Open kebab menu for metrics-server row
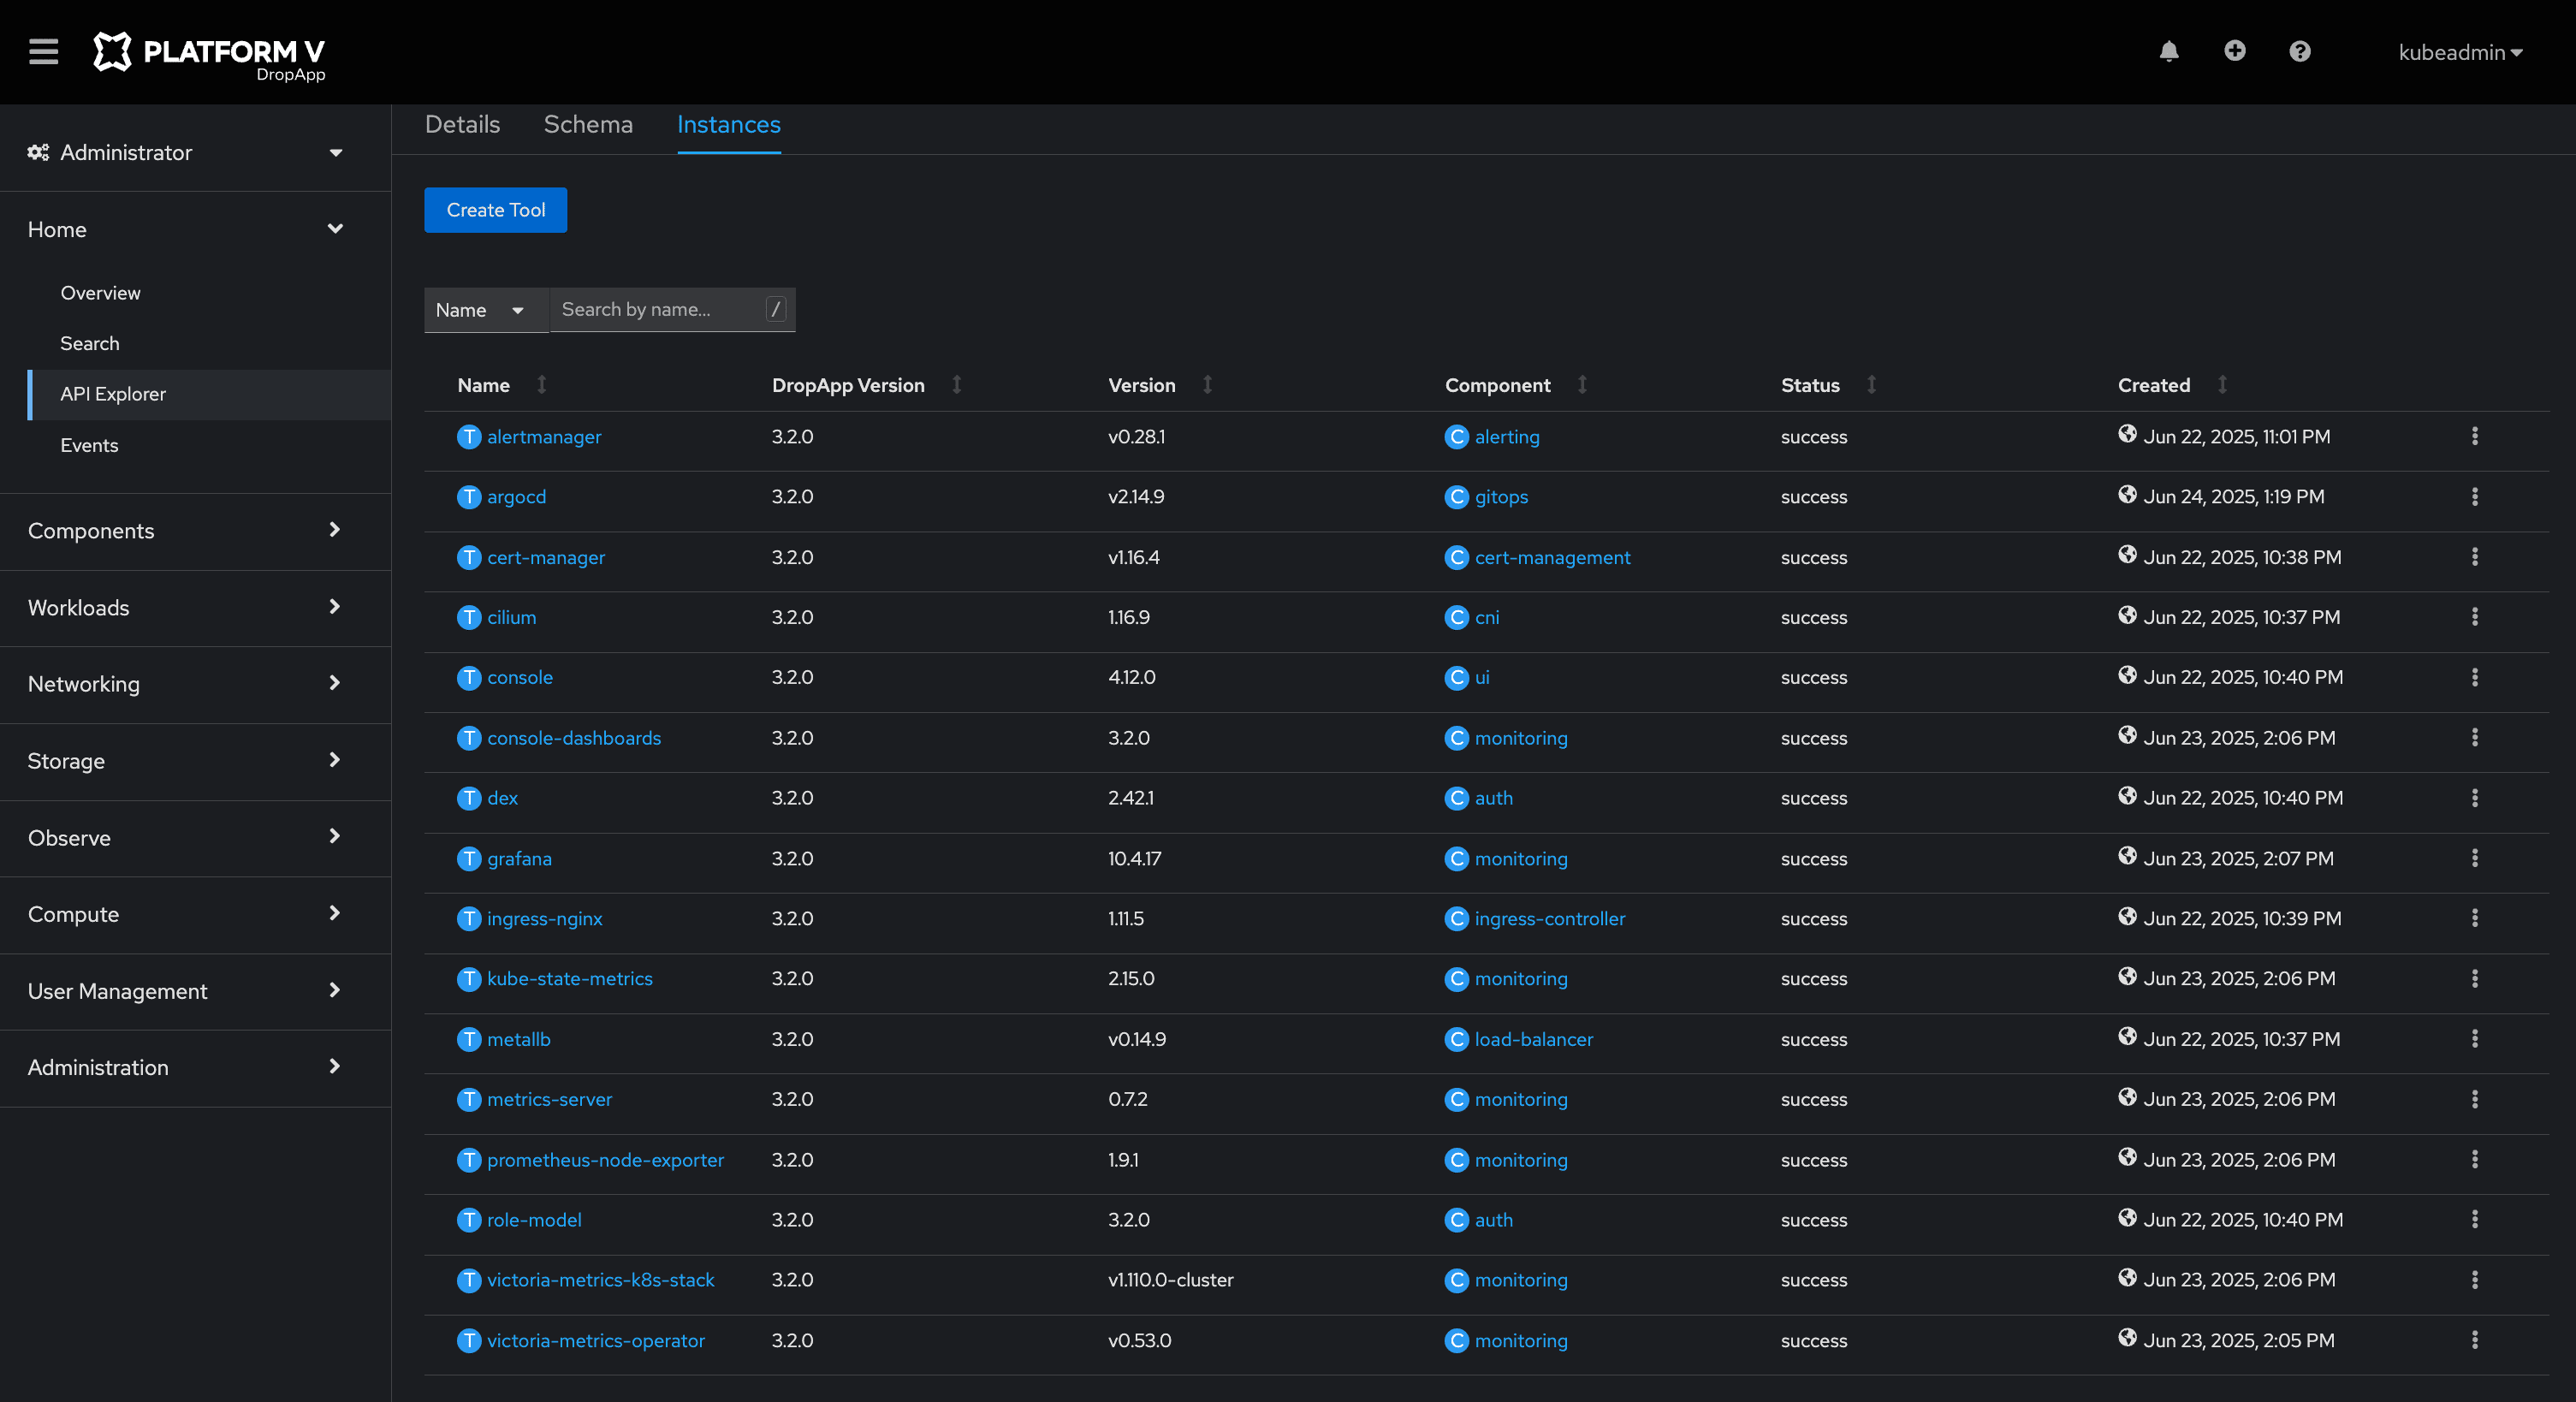2576x1402 pixels. pos(2474,1099)
